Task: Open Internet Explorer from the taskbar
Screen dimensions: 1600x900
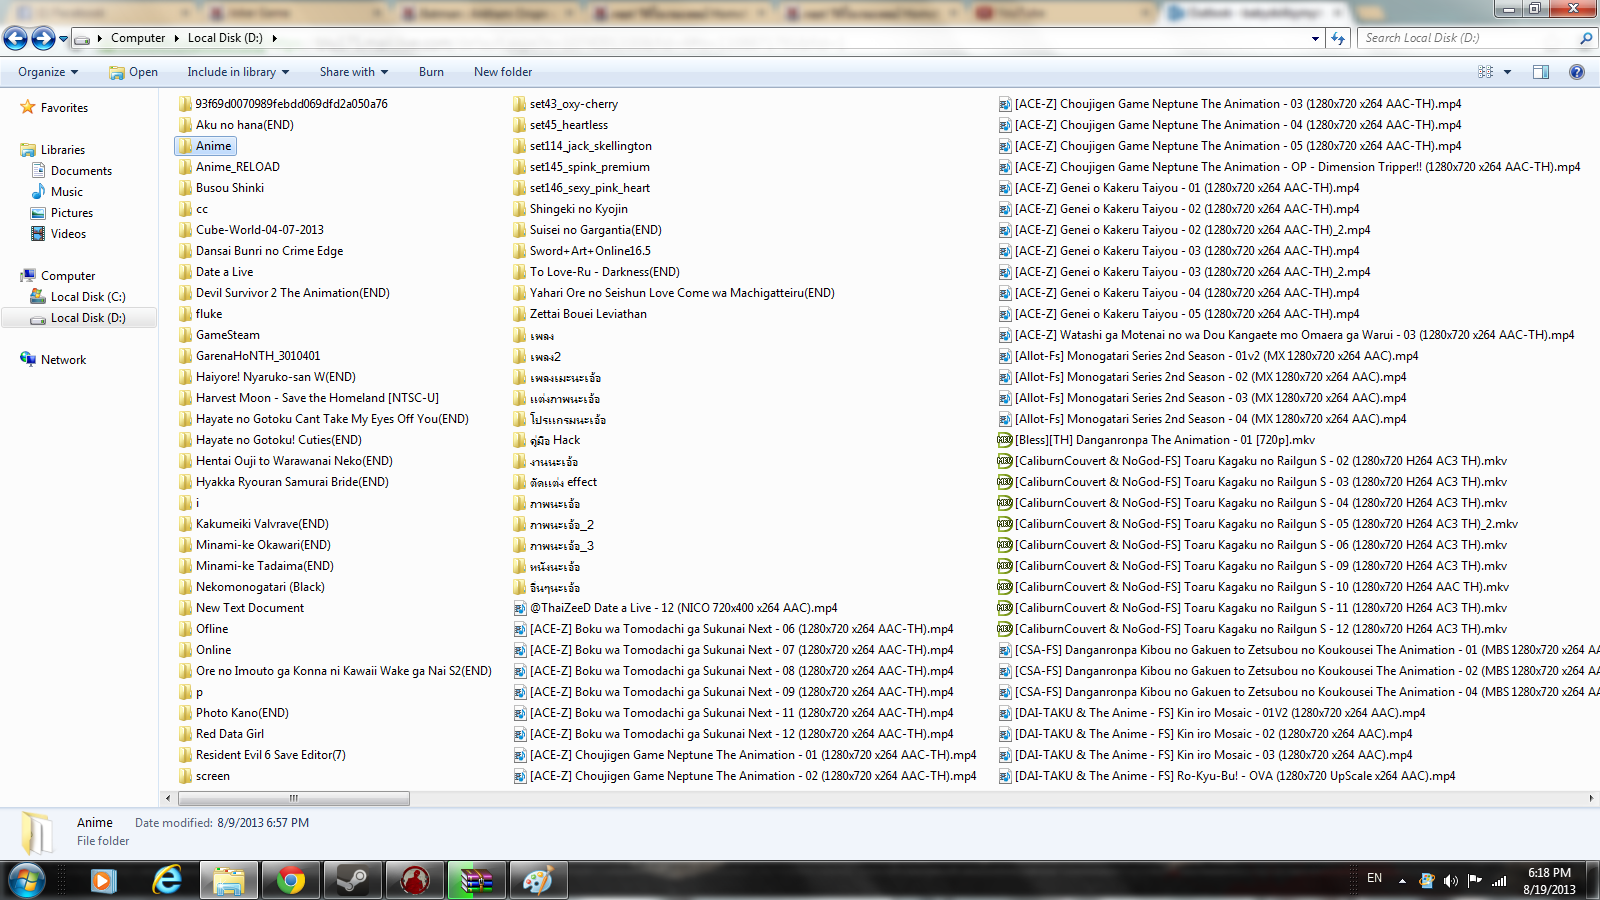Action: pyautogui.click(x=166, y=881)
